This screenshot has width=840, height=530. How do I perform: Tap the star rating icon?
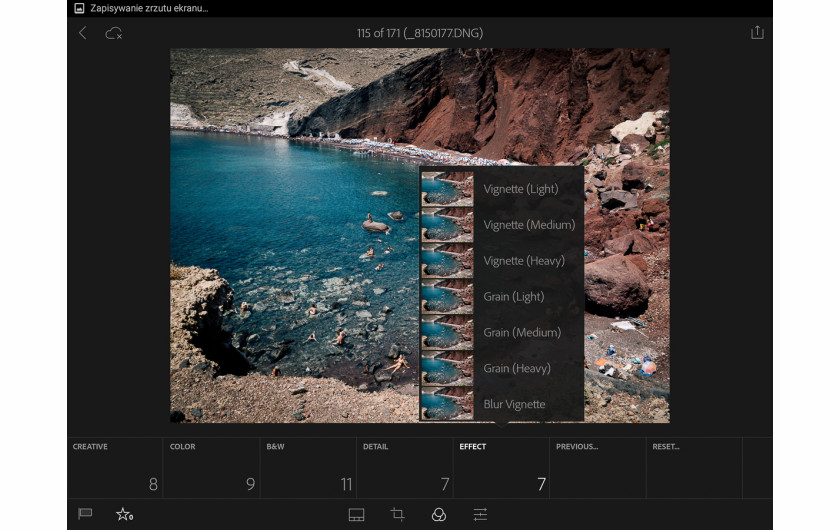click(124, 514)
